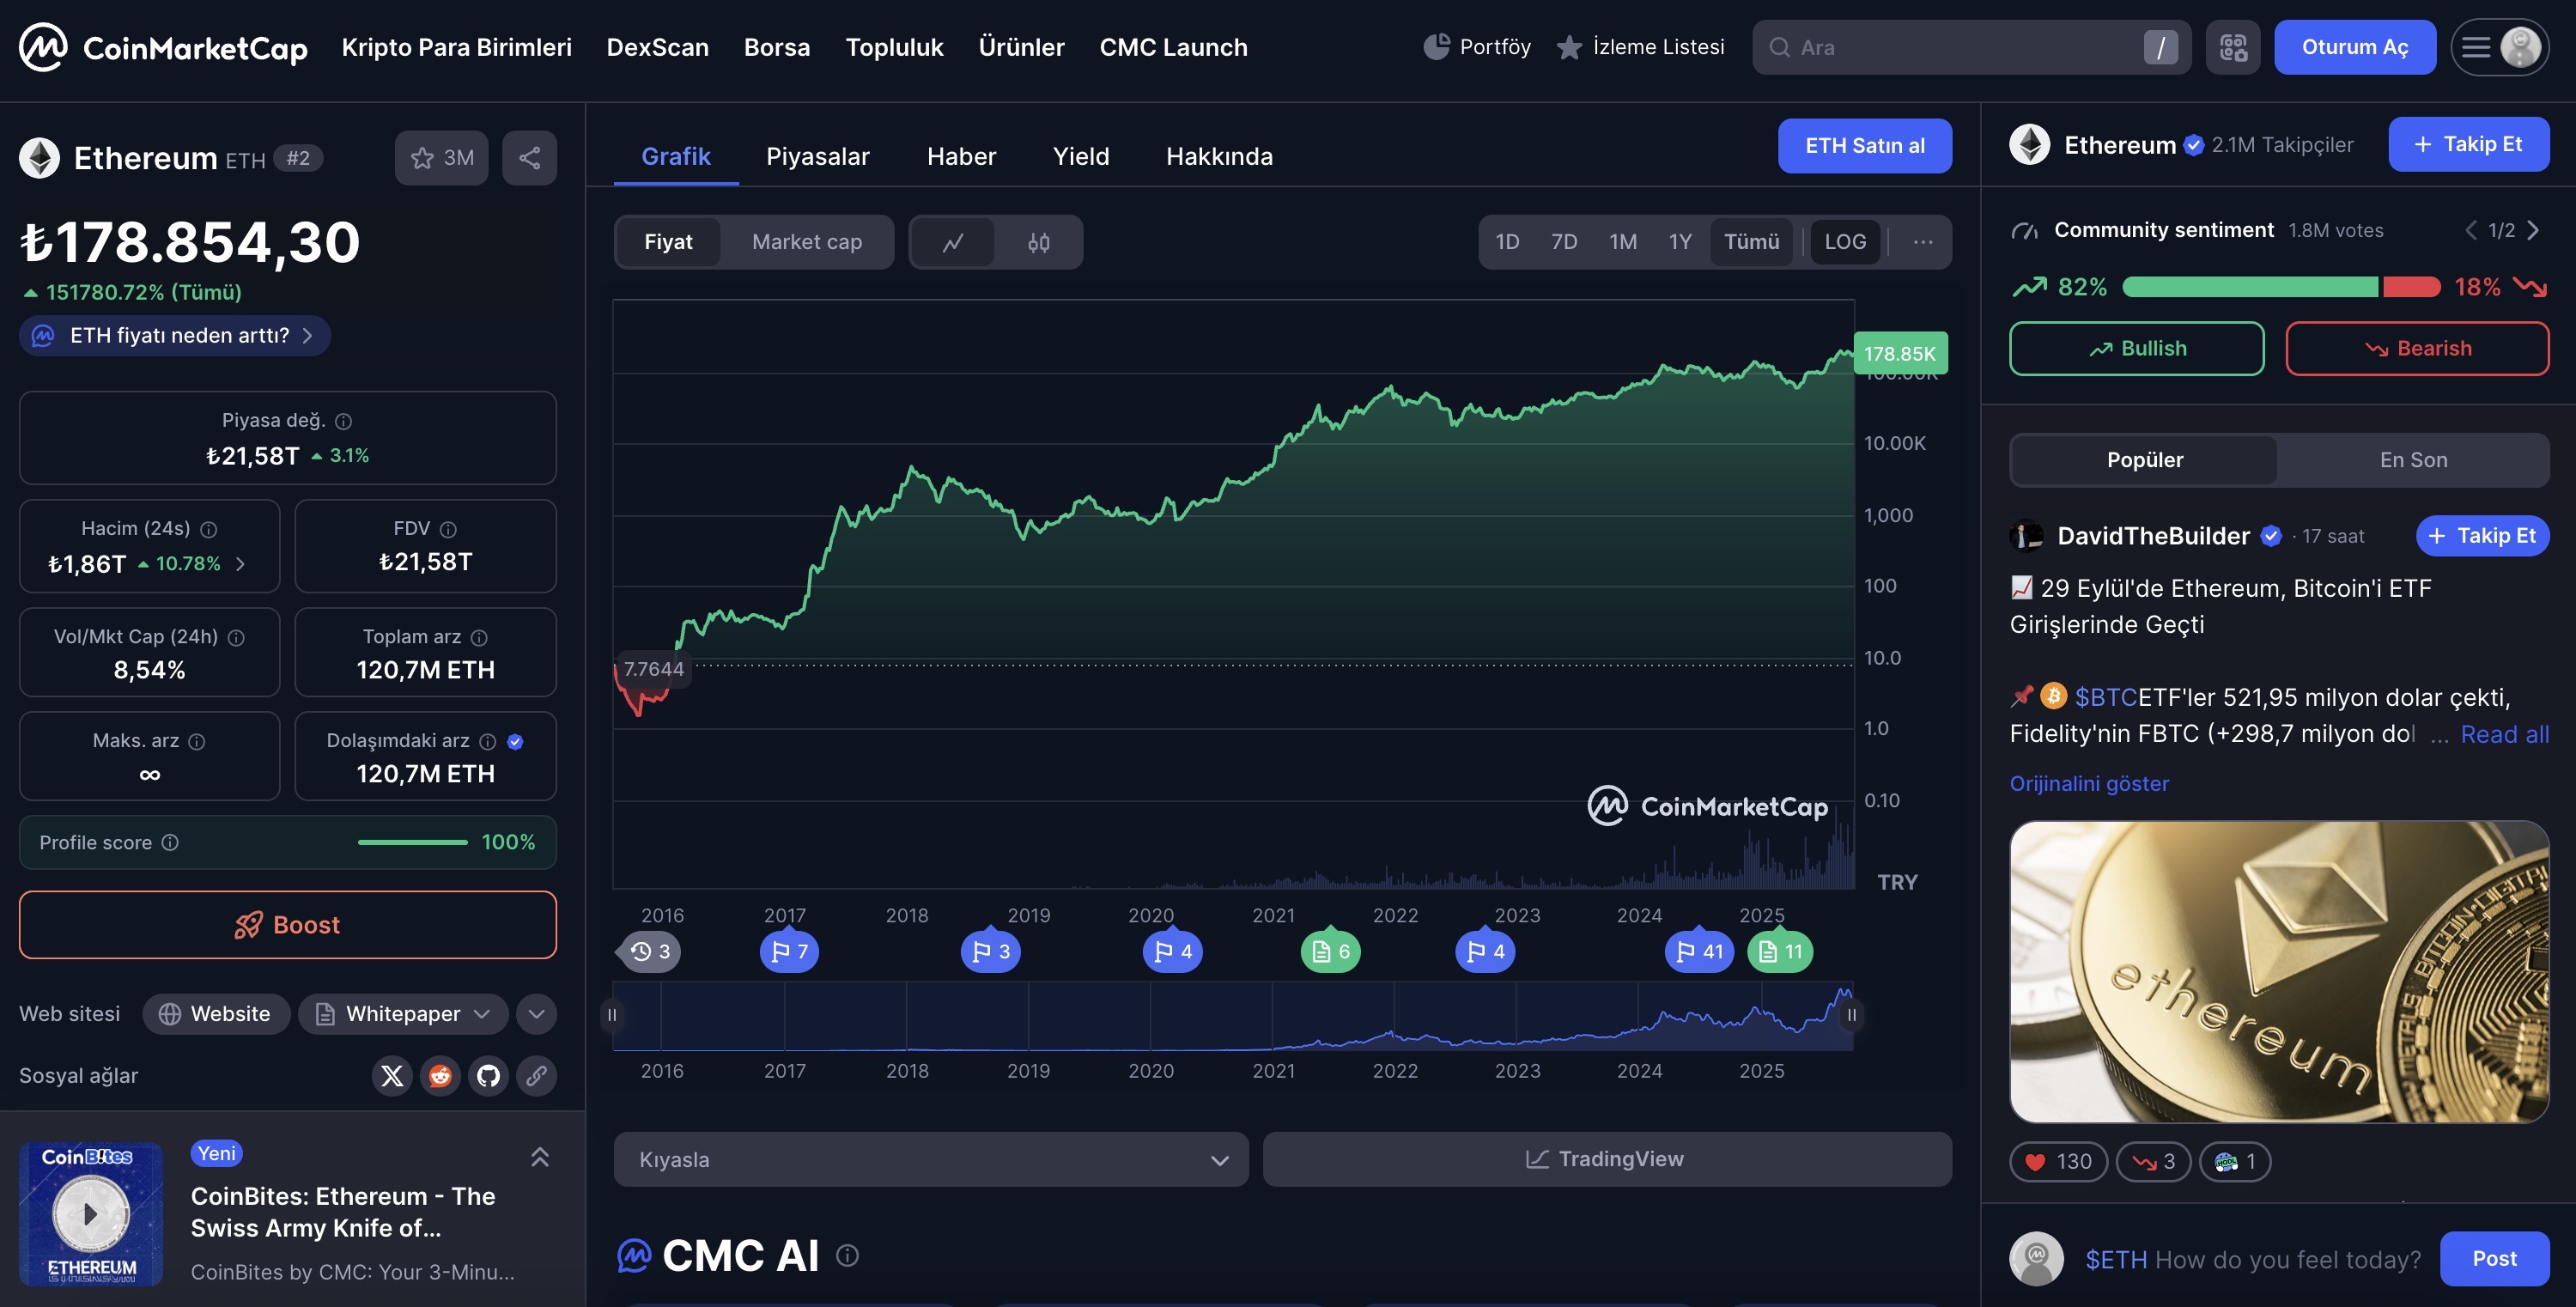Expand the Whitepaper dropdown
This screenshot has width=2576, height=1307.
pos(403,1014)
